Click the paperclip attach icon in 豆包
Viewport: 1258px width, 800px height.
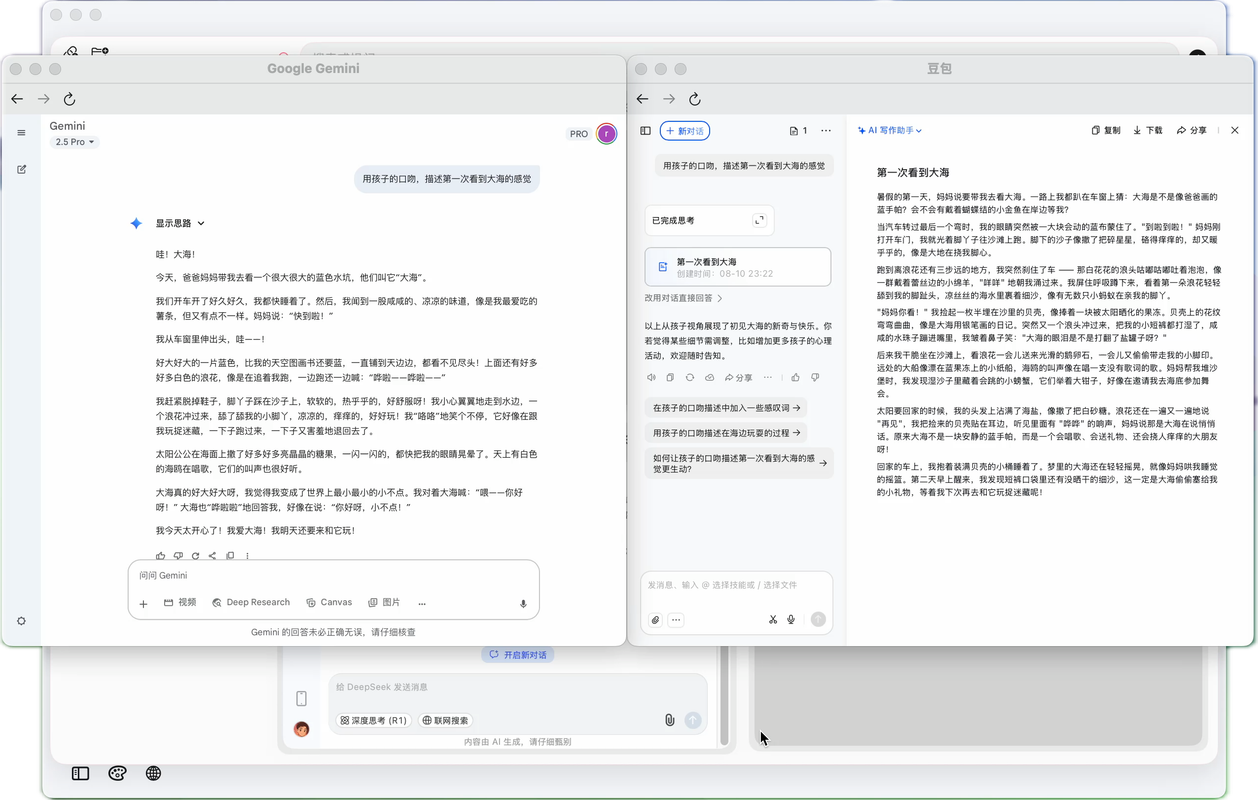pos(655,620)
